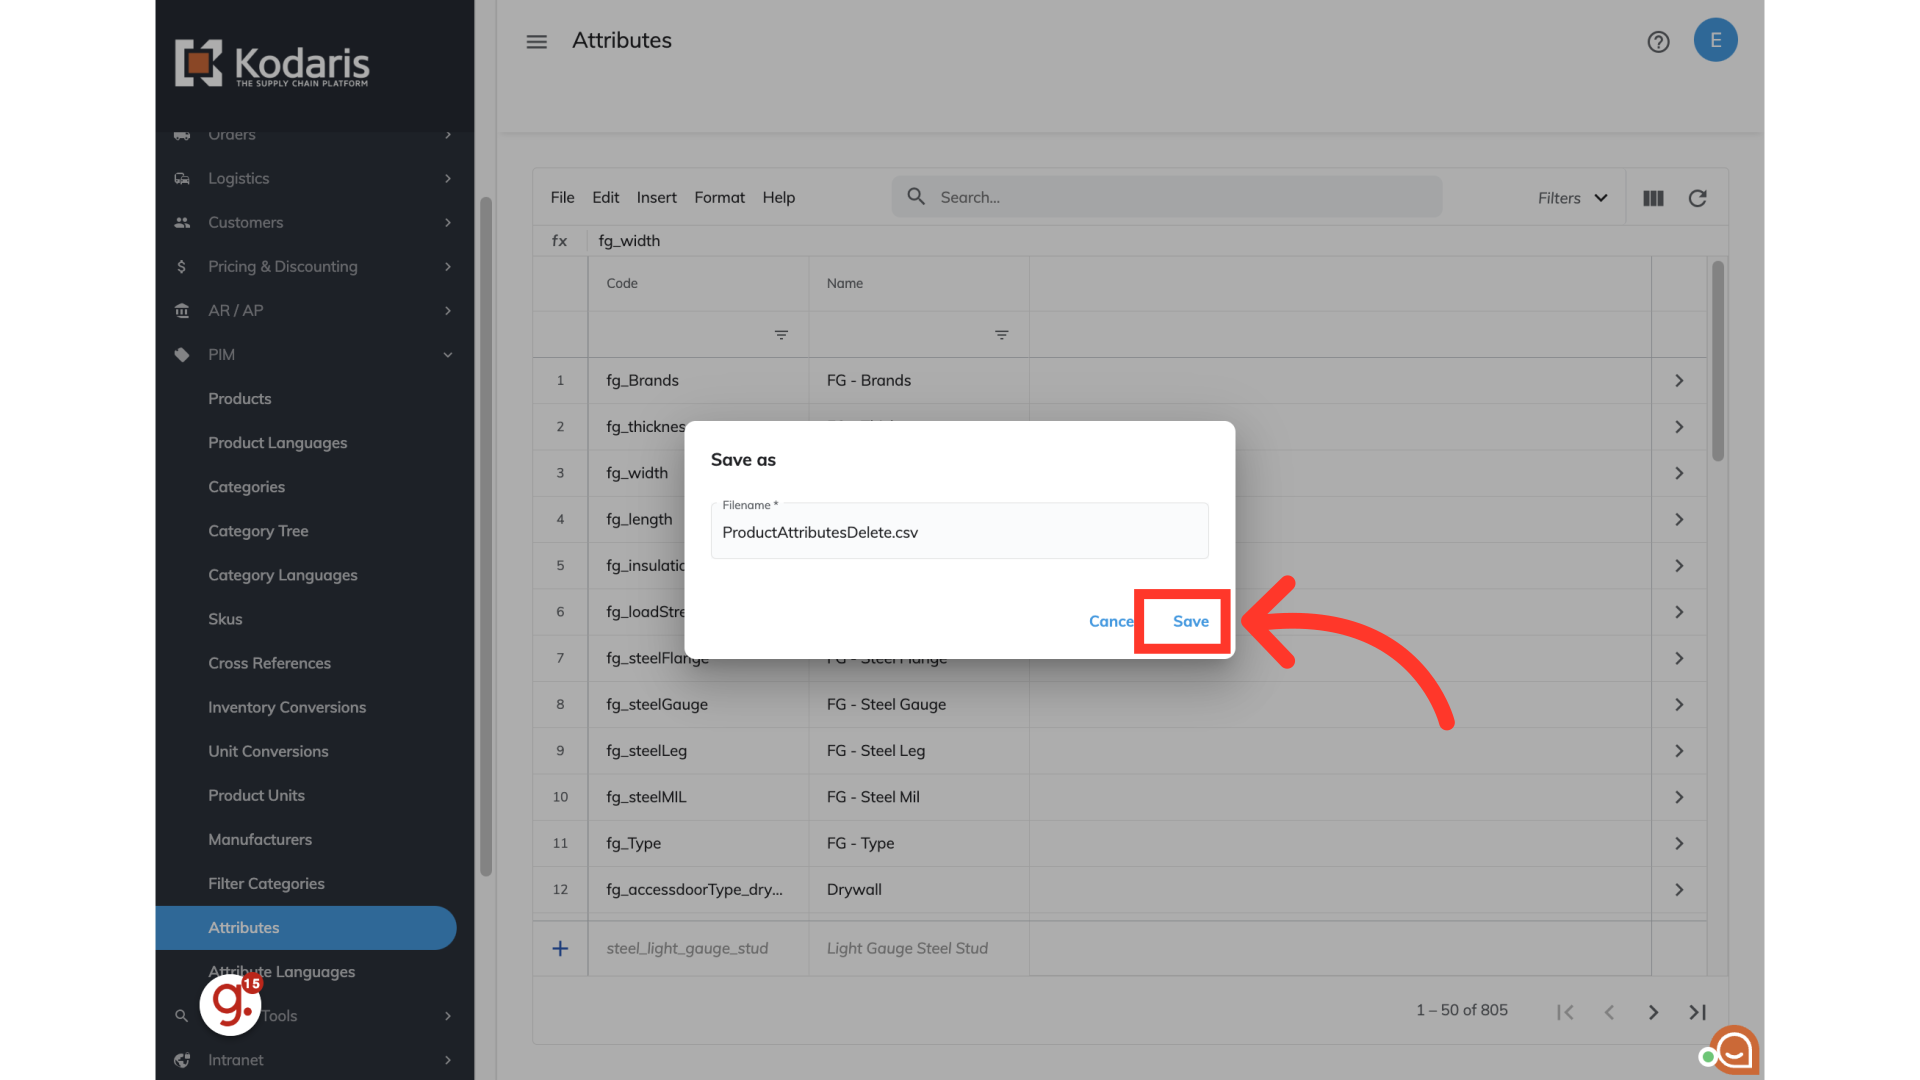Open the Filters dropdown
1920x1080 pixels.
coord(1572,198)
